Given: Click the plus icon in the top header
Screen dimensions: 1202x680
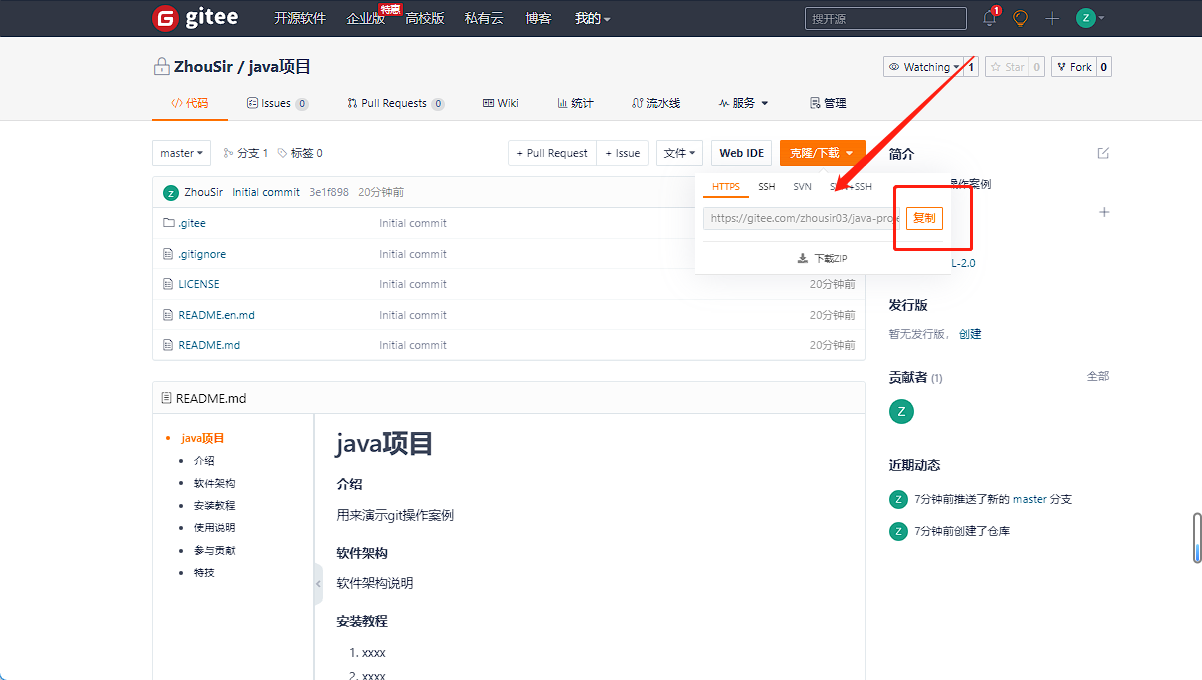Looking at the screenshot, I should coord(1052,18).
